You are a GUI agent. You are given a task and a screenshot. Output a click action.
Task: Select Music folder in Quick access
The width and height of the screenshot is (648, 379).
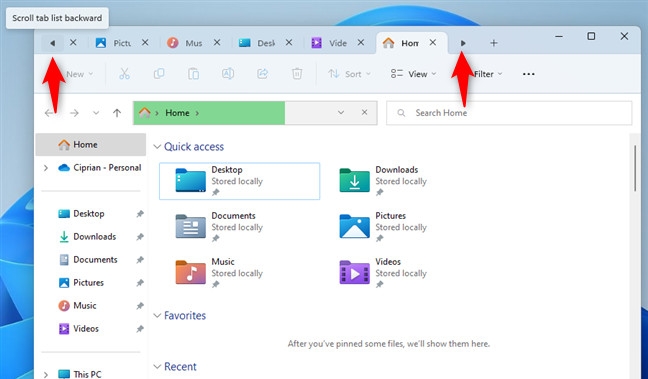pyautogui.click(x=219, y=273)
